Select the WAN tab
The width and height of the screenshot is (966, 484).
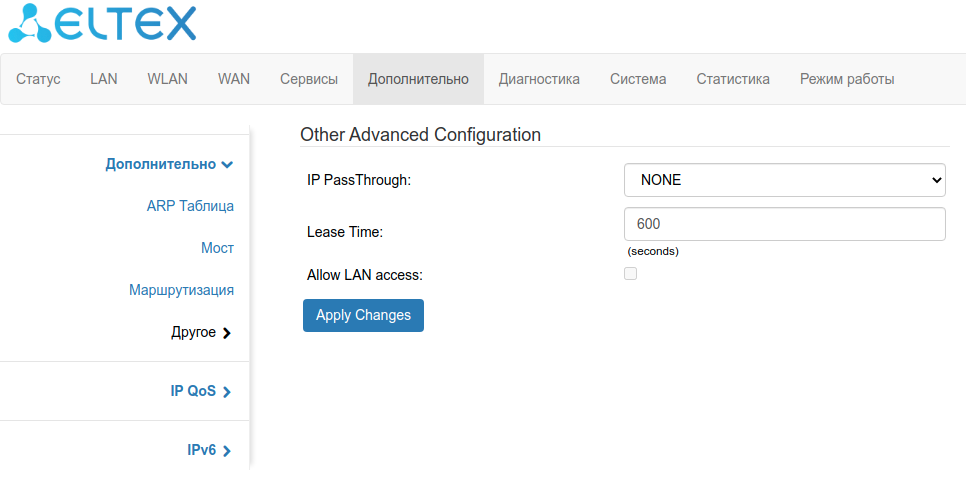pos(234,79)
